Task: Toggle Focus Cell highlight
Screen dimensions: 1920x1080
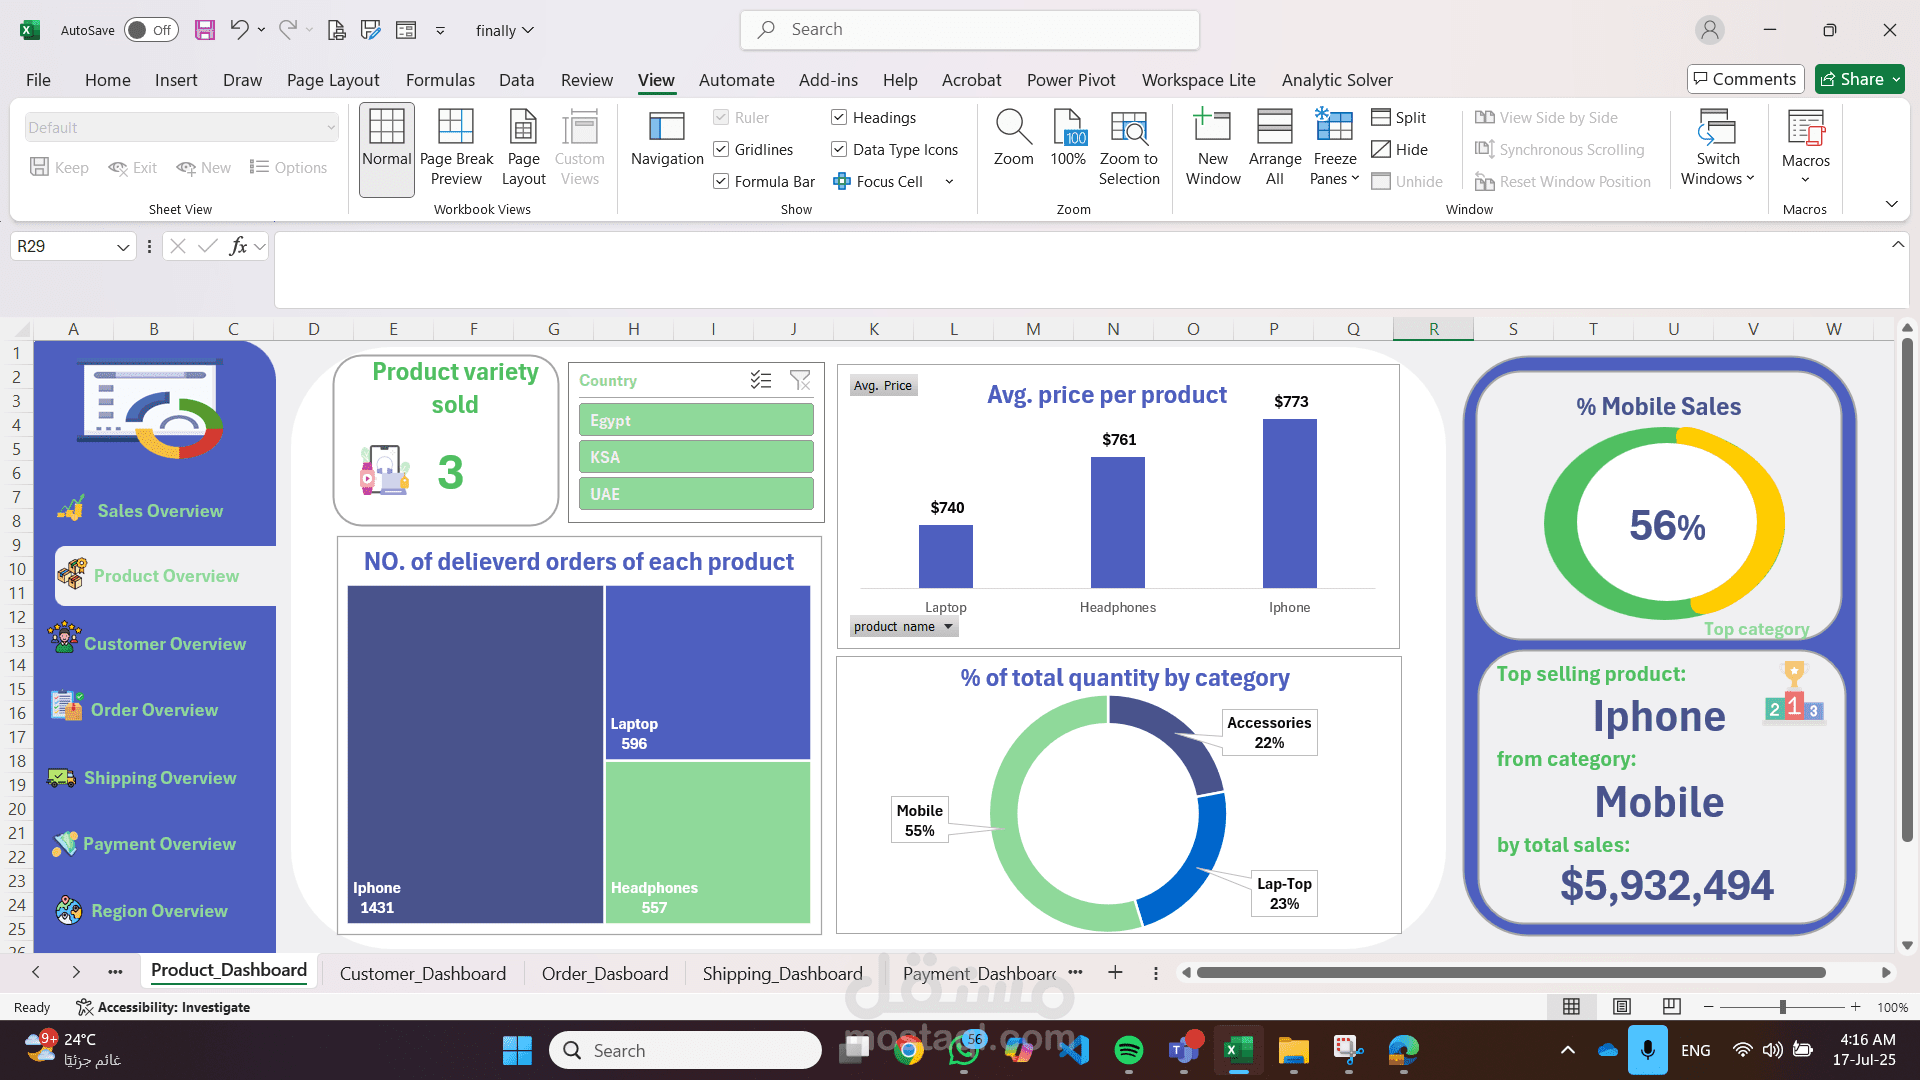Action: (878, 182)
